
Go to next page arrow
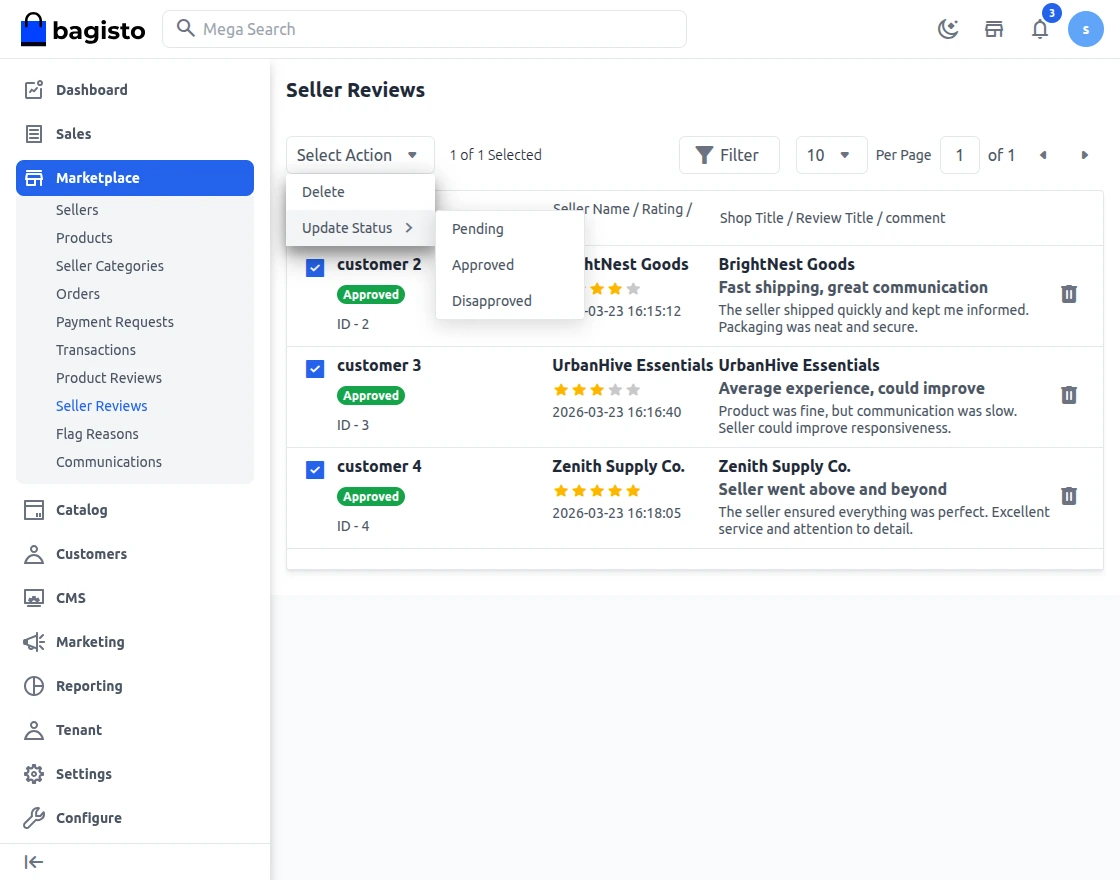coord(1085,155)
